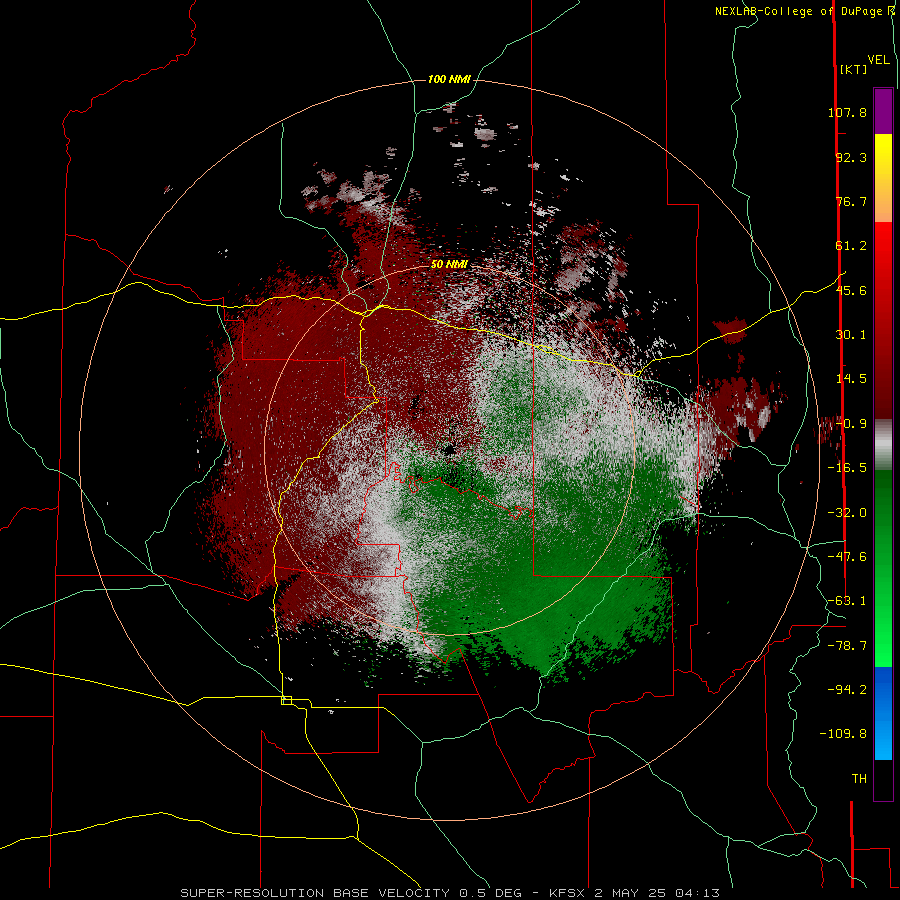This screenshot has height=900, width=900.
Task: Select the 45.6 scale value
Action: (851, 290)
